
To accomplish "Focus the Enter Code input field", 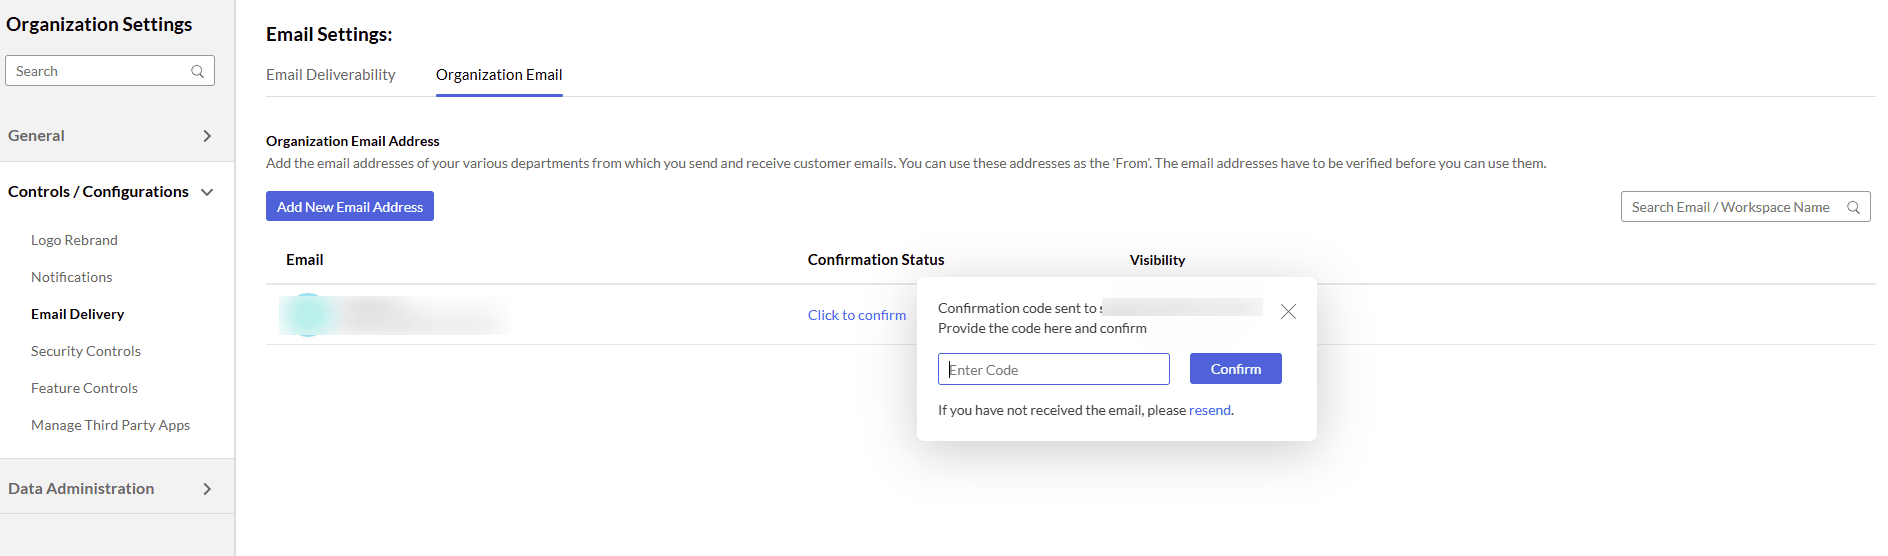I will click(x=1053, y=369).
